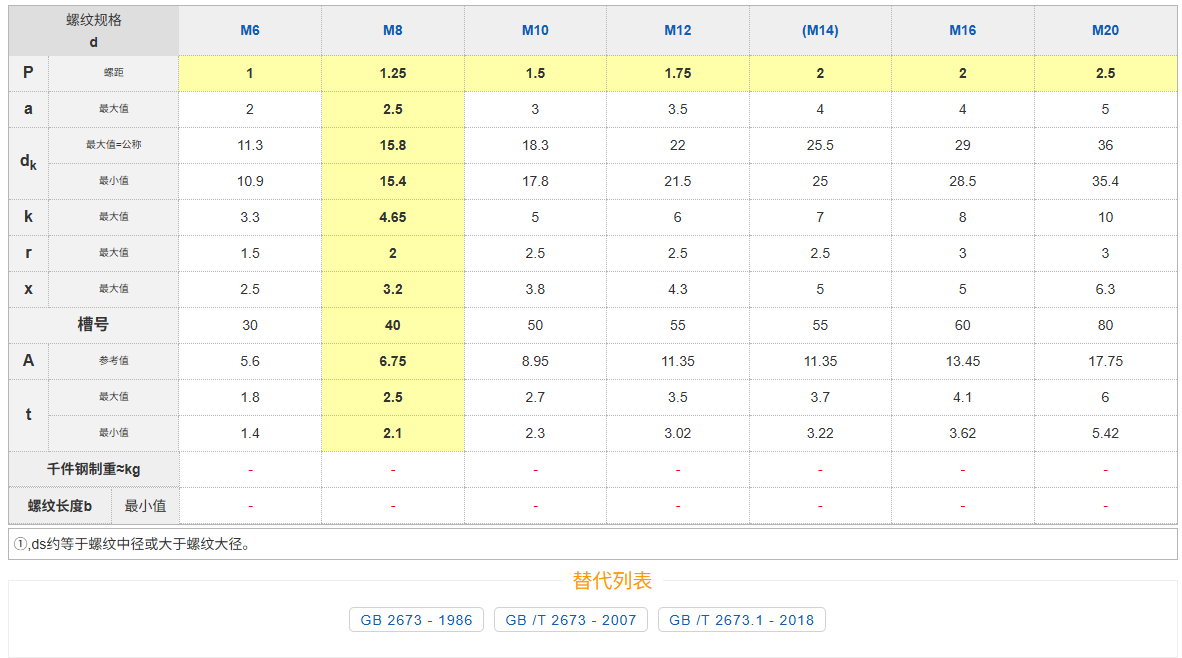
Task: Select the M8 pitch value 1.25
Action: point(393,73)
